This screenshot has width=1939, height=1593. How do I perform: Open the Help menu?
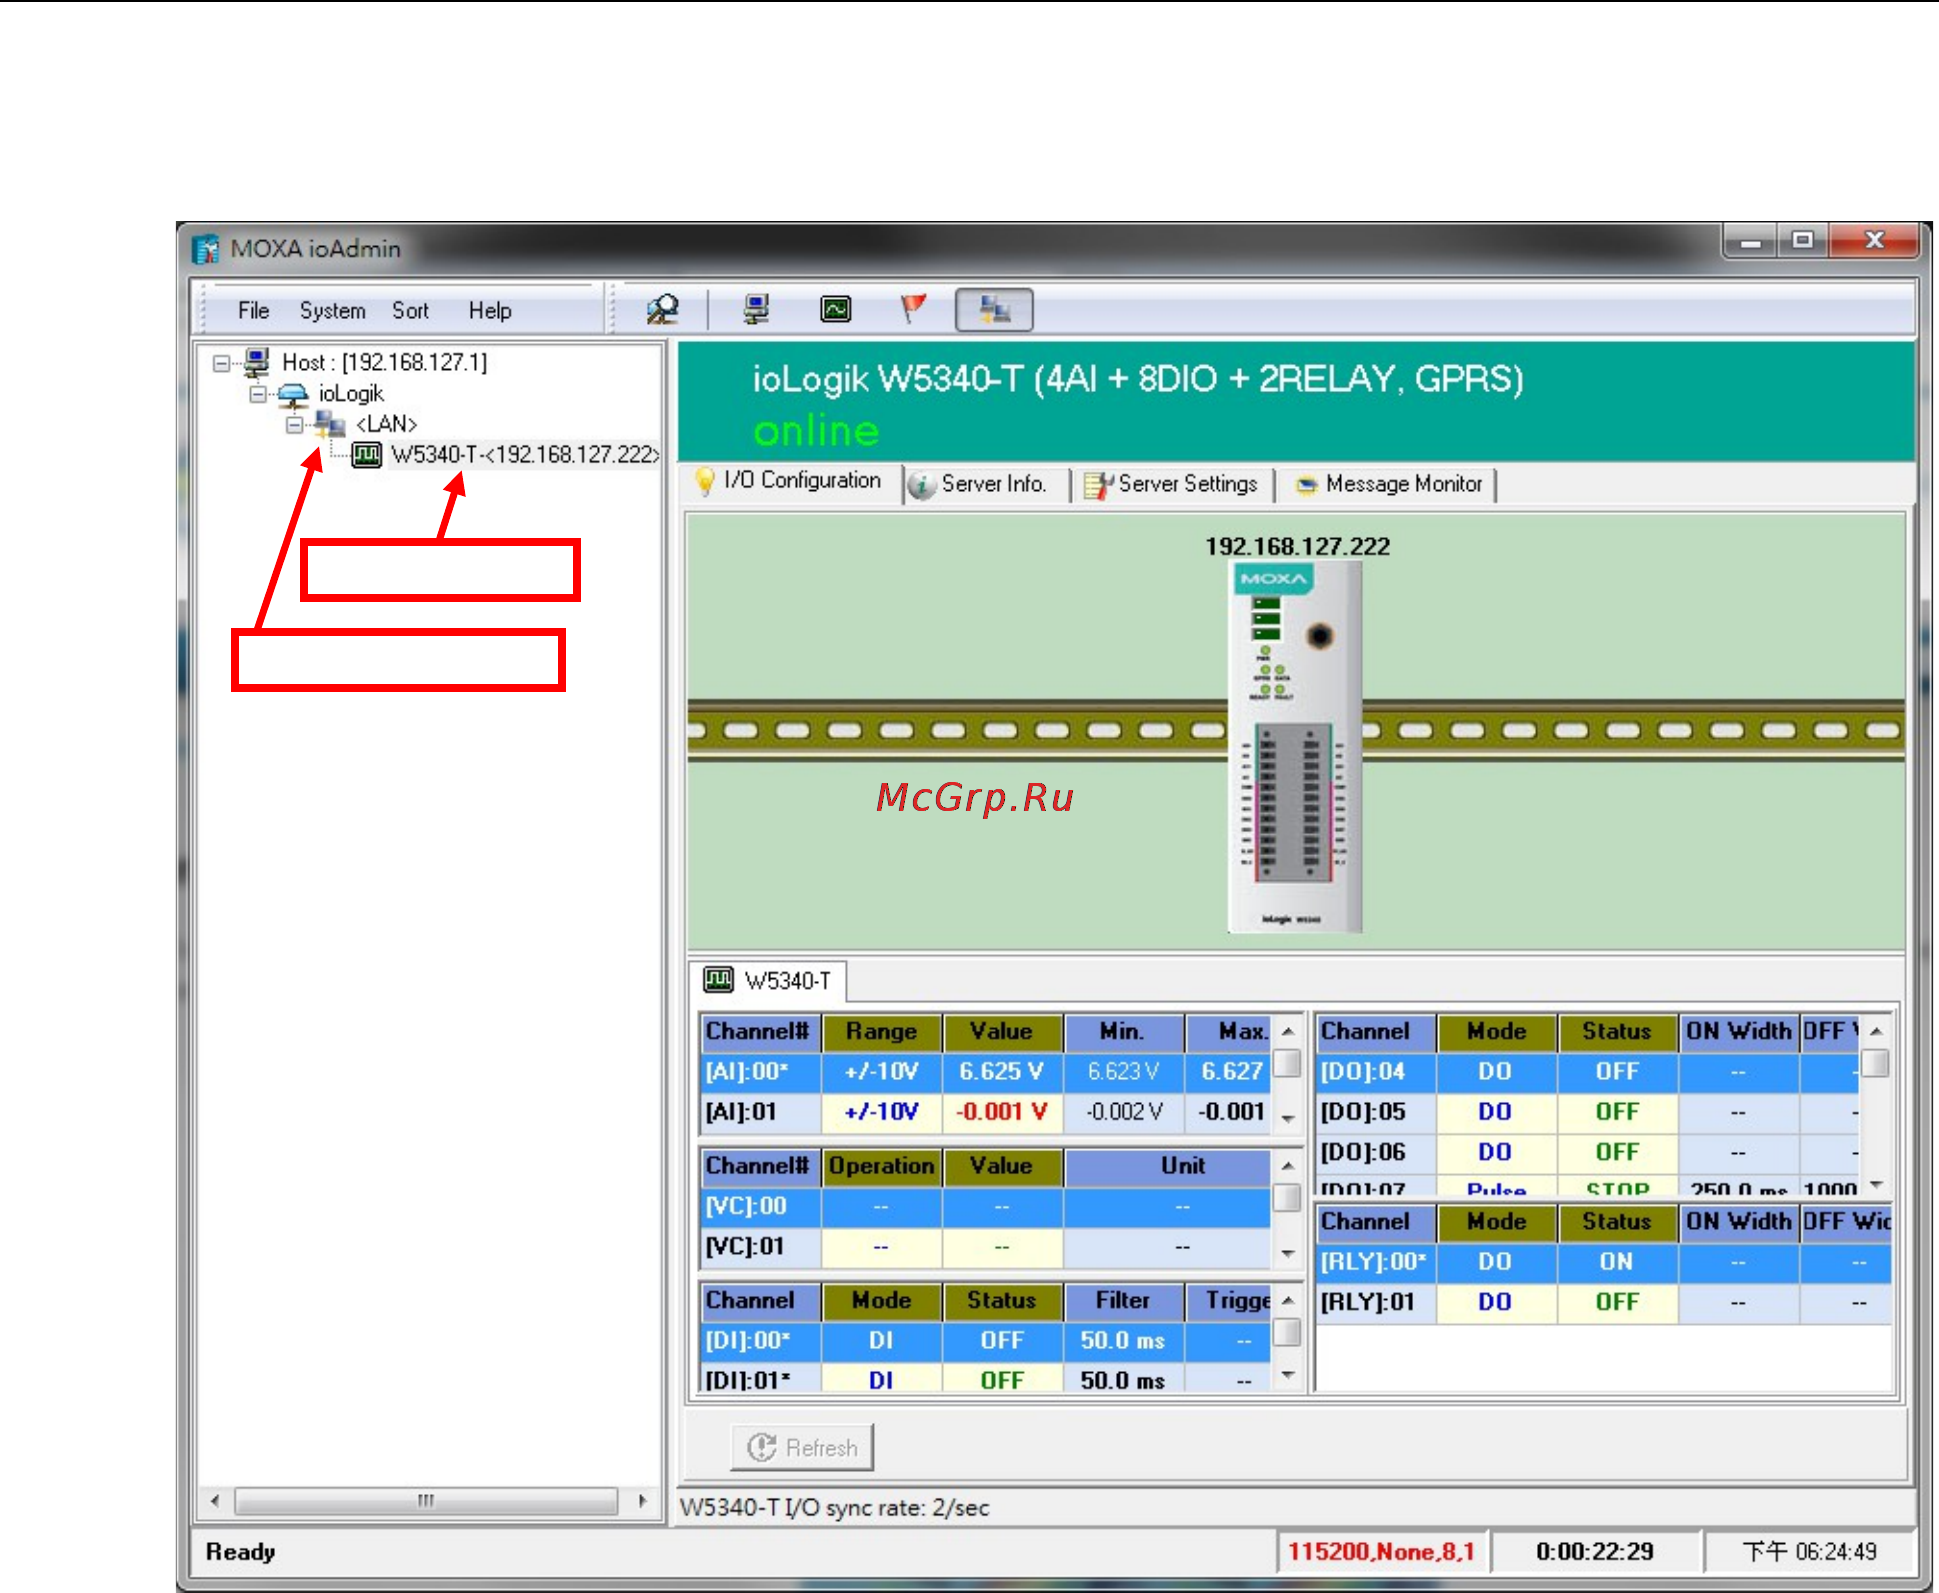pos(490,311)
